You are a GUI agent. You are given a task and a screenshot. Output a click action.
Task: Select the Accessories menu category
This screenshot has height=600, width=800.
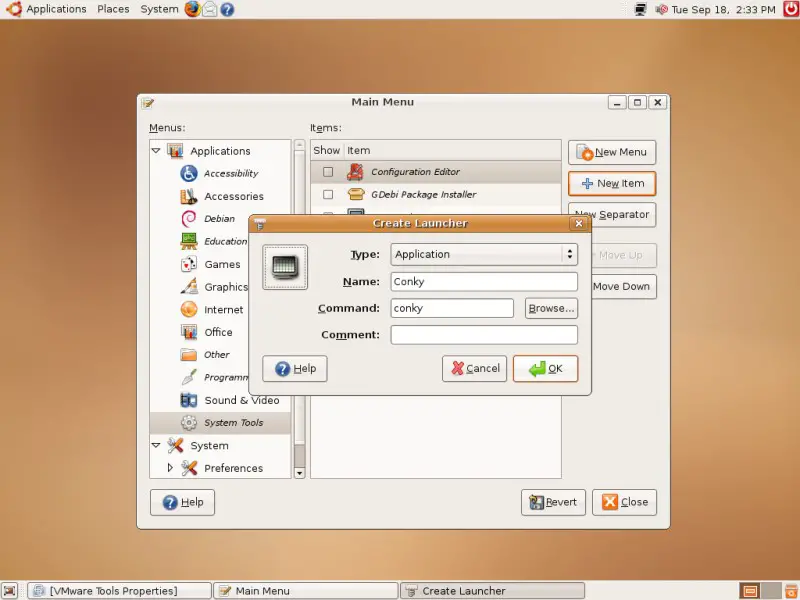234,196
